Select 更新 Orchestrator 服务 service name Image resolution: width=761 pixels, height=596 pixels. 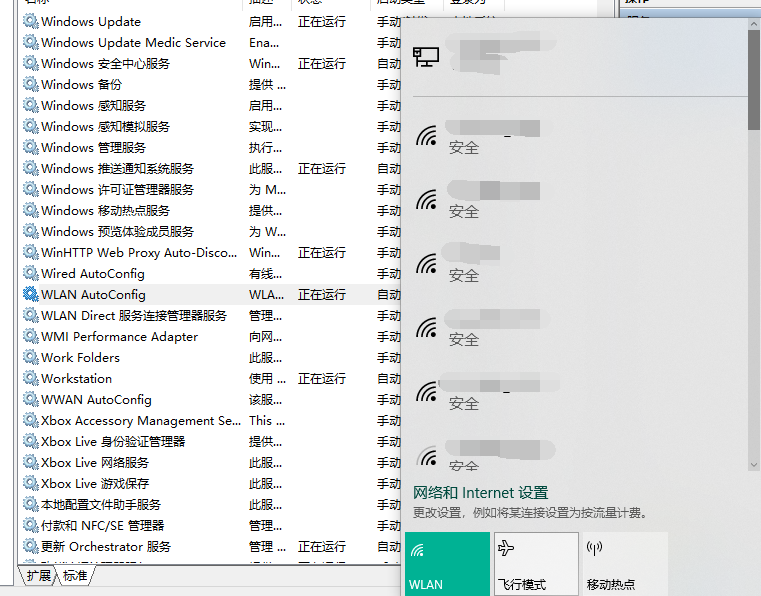106,546
